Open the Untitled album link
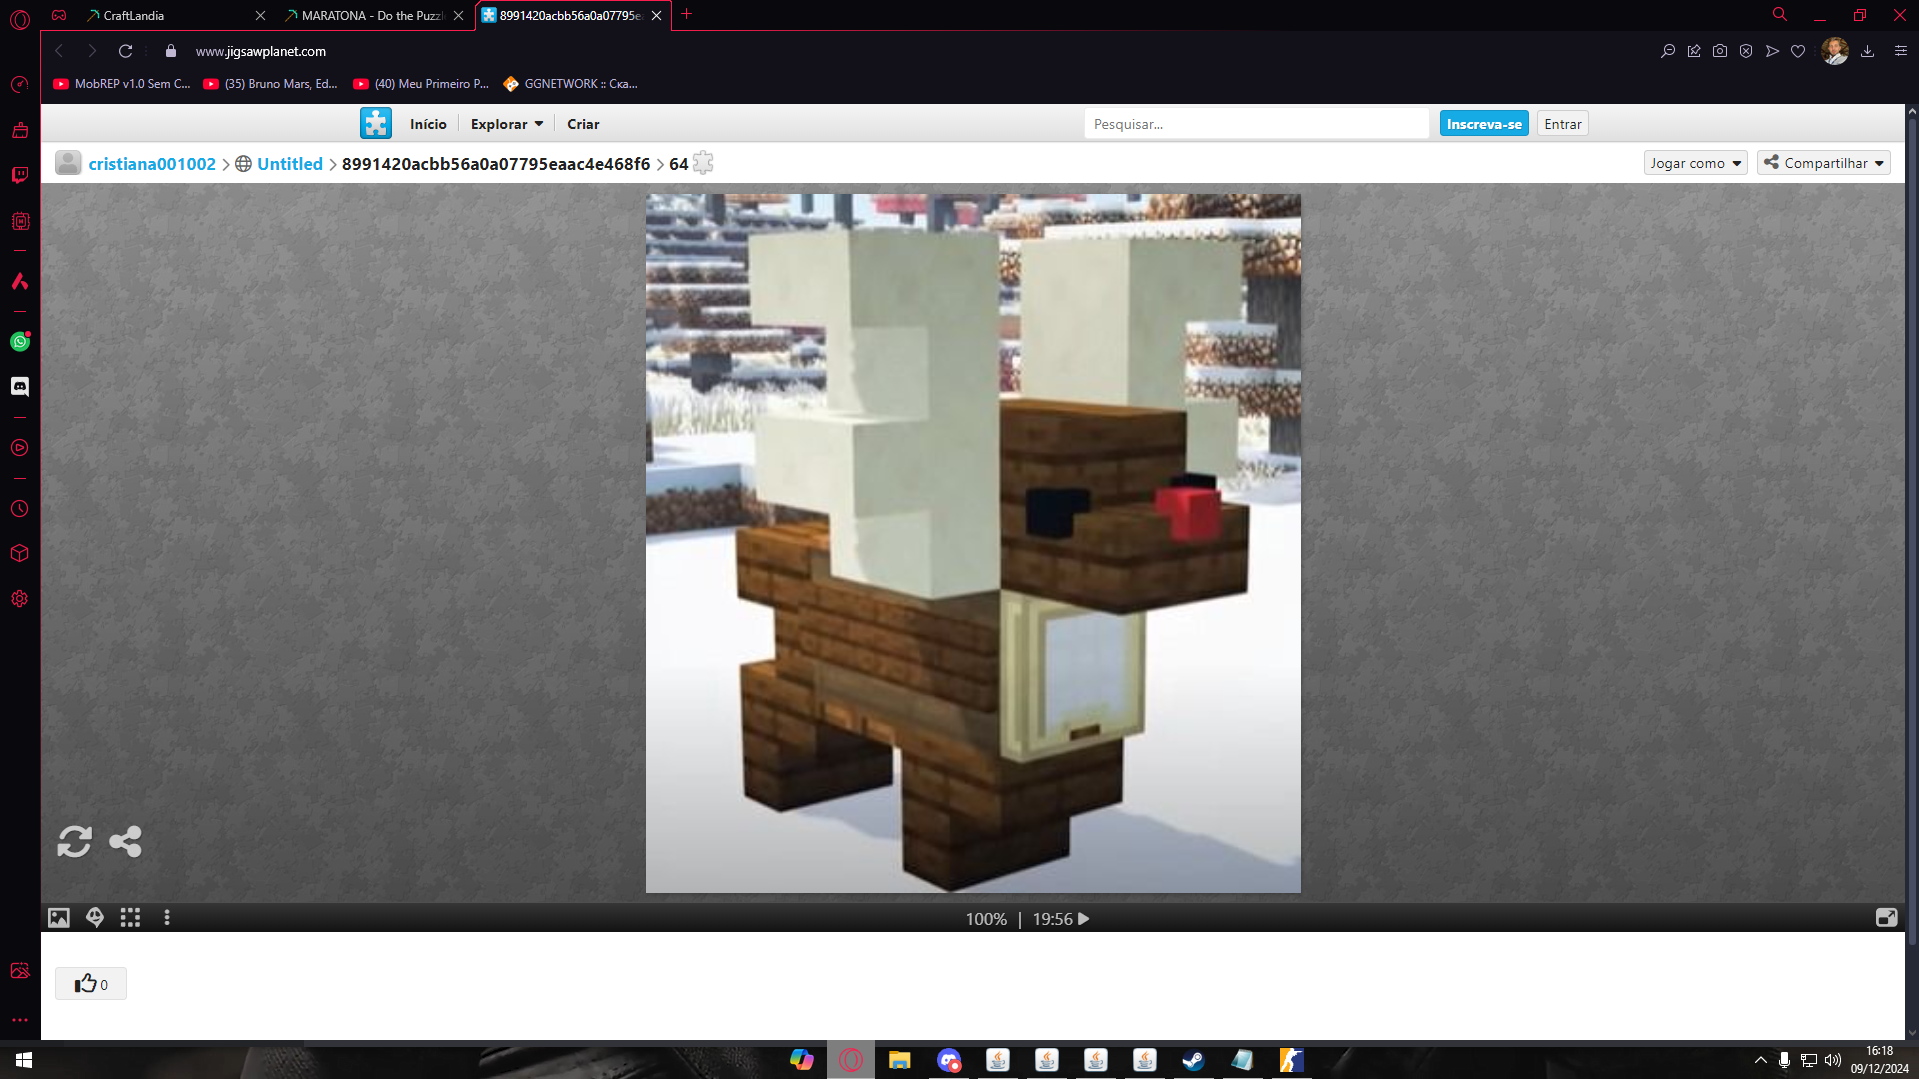 coord(290,164)
